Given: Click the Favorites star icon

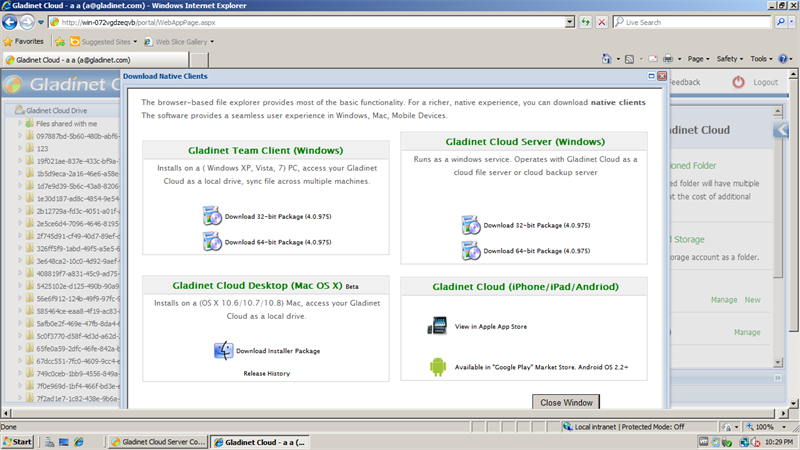Looking at the screenshot, I should (x=8, y=42).
